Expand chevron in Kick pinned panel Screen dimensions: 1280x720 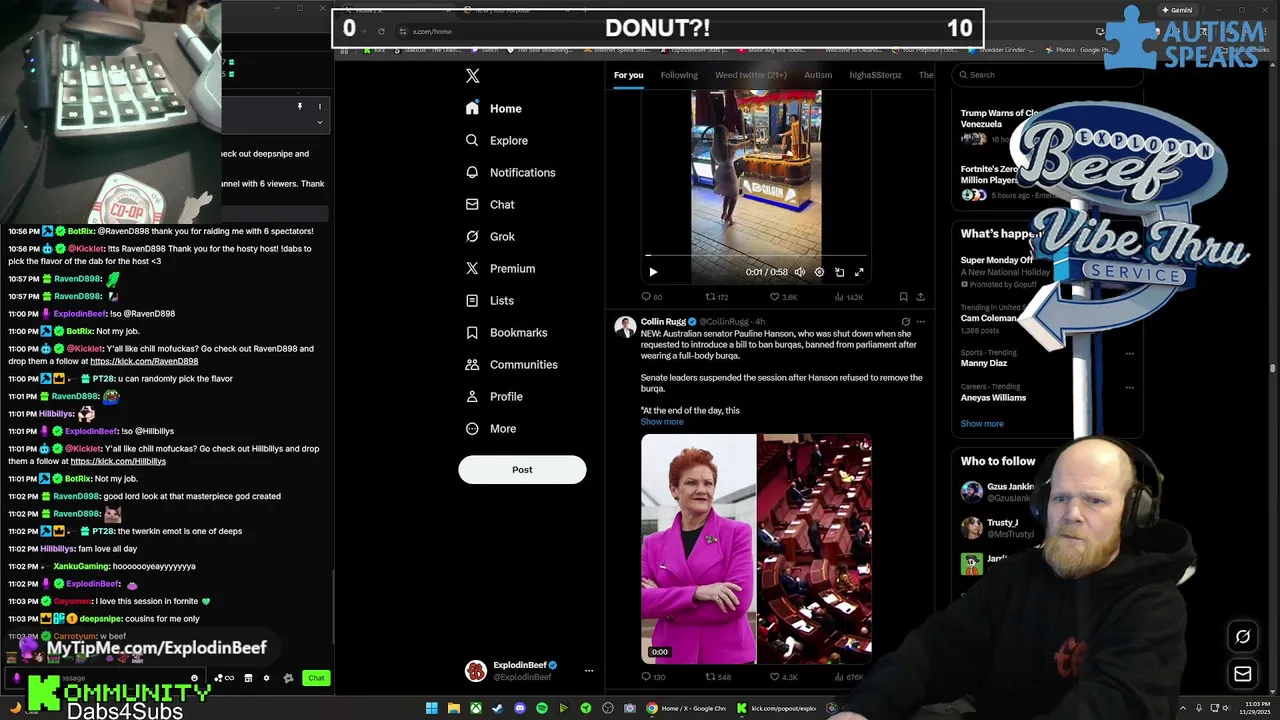[320, 122]
